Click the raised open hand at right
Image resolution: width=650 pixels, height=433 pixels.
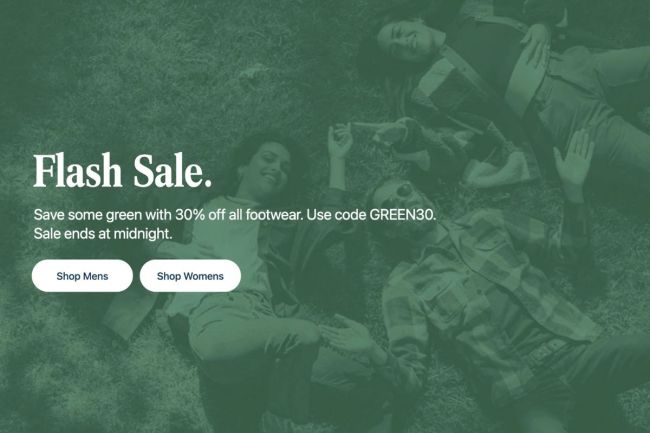pyautogui.click(x=575, y=160)
